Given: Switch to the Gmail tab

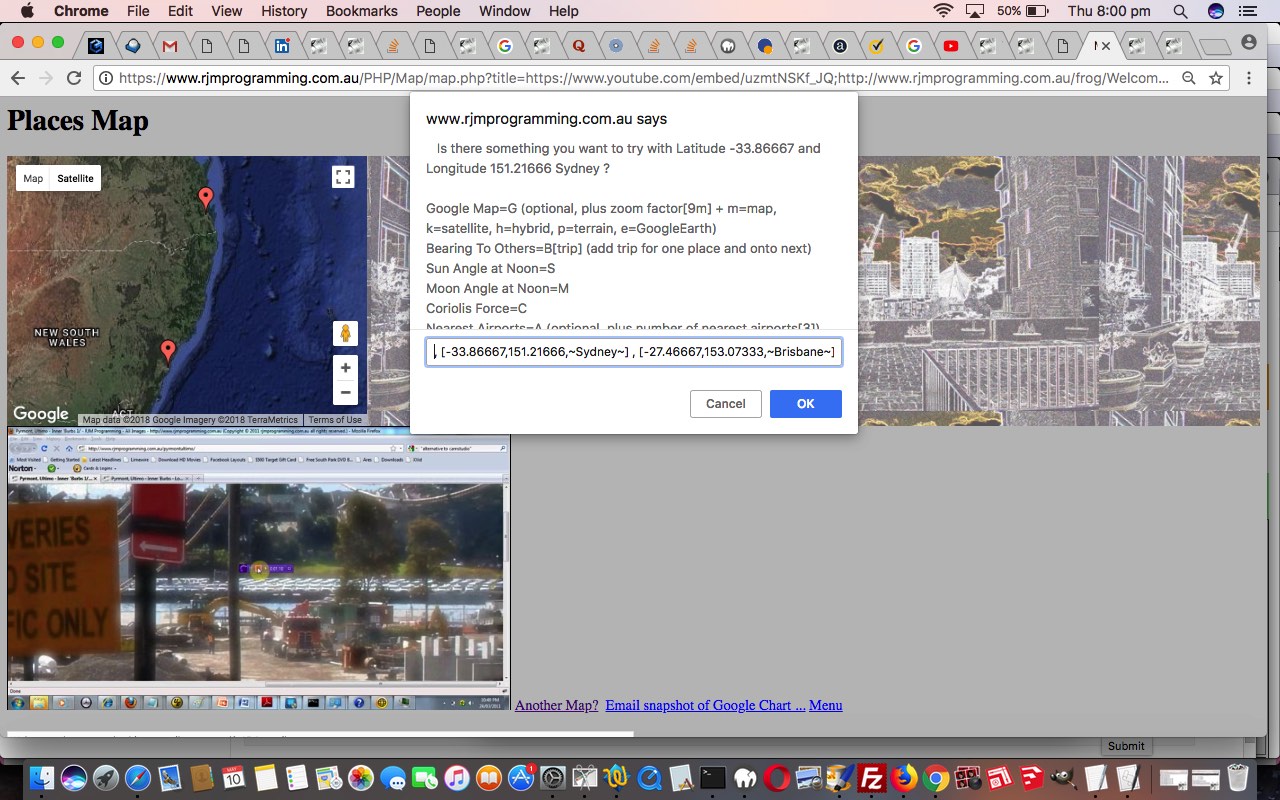Looking at the screenshot, I should tap(170, 45).
